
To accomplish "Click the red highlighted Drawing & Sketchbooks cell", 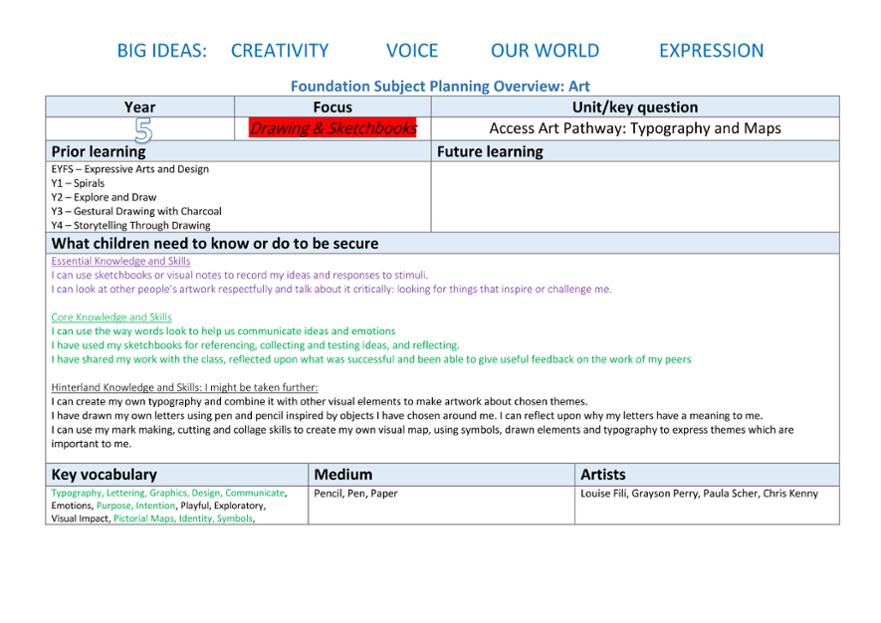I will click(x=333, y=128).
